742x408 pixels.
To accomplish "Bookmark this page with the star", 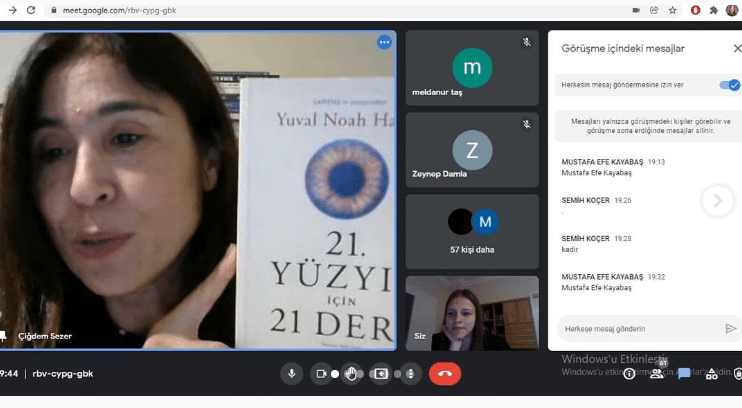I will pos(672,10).
